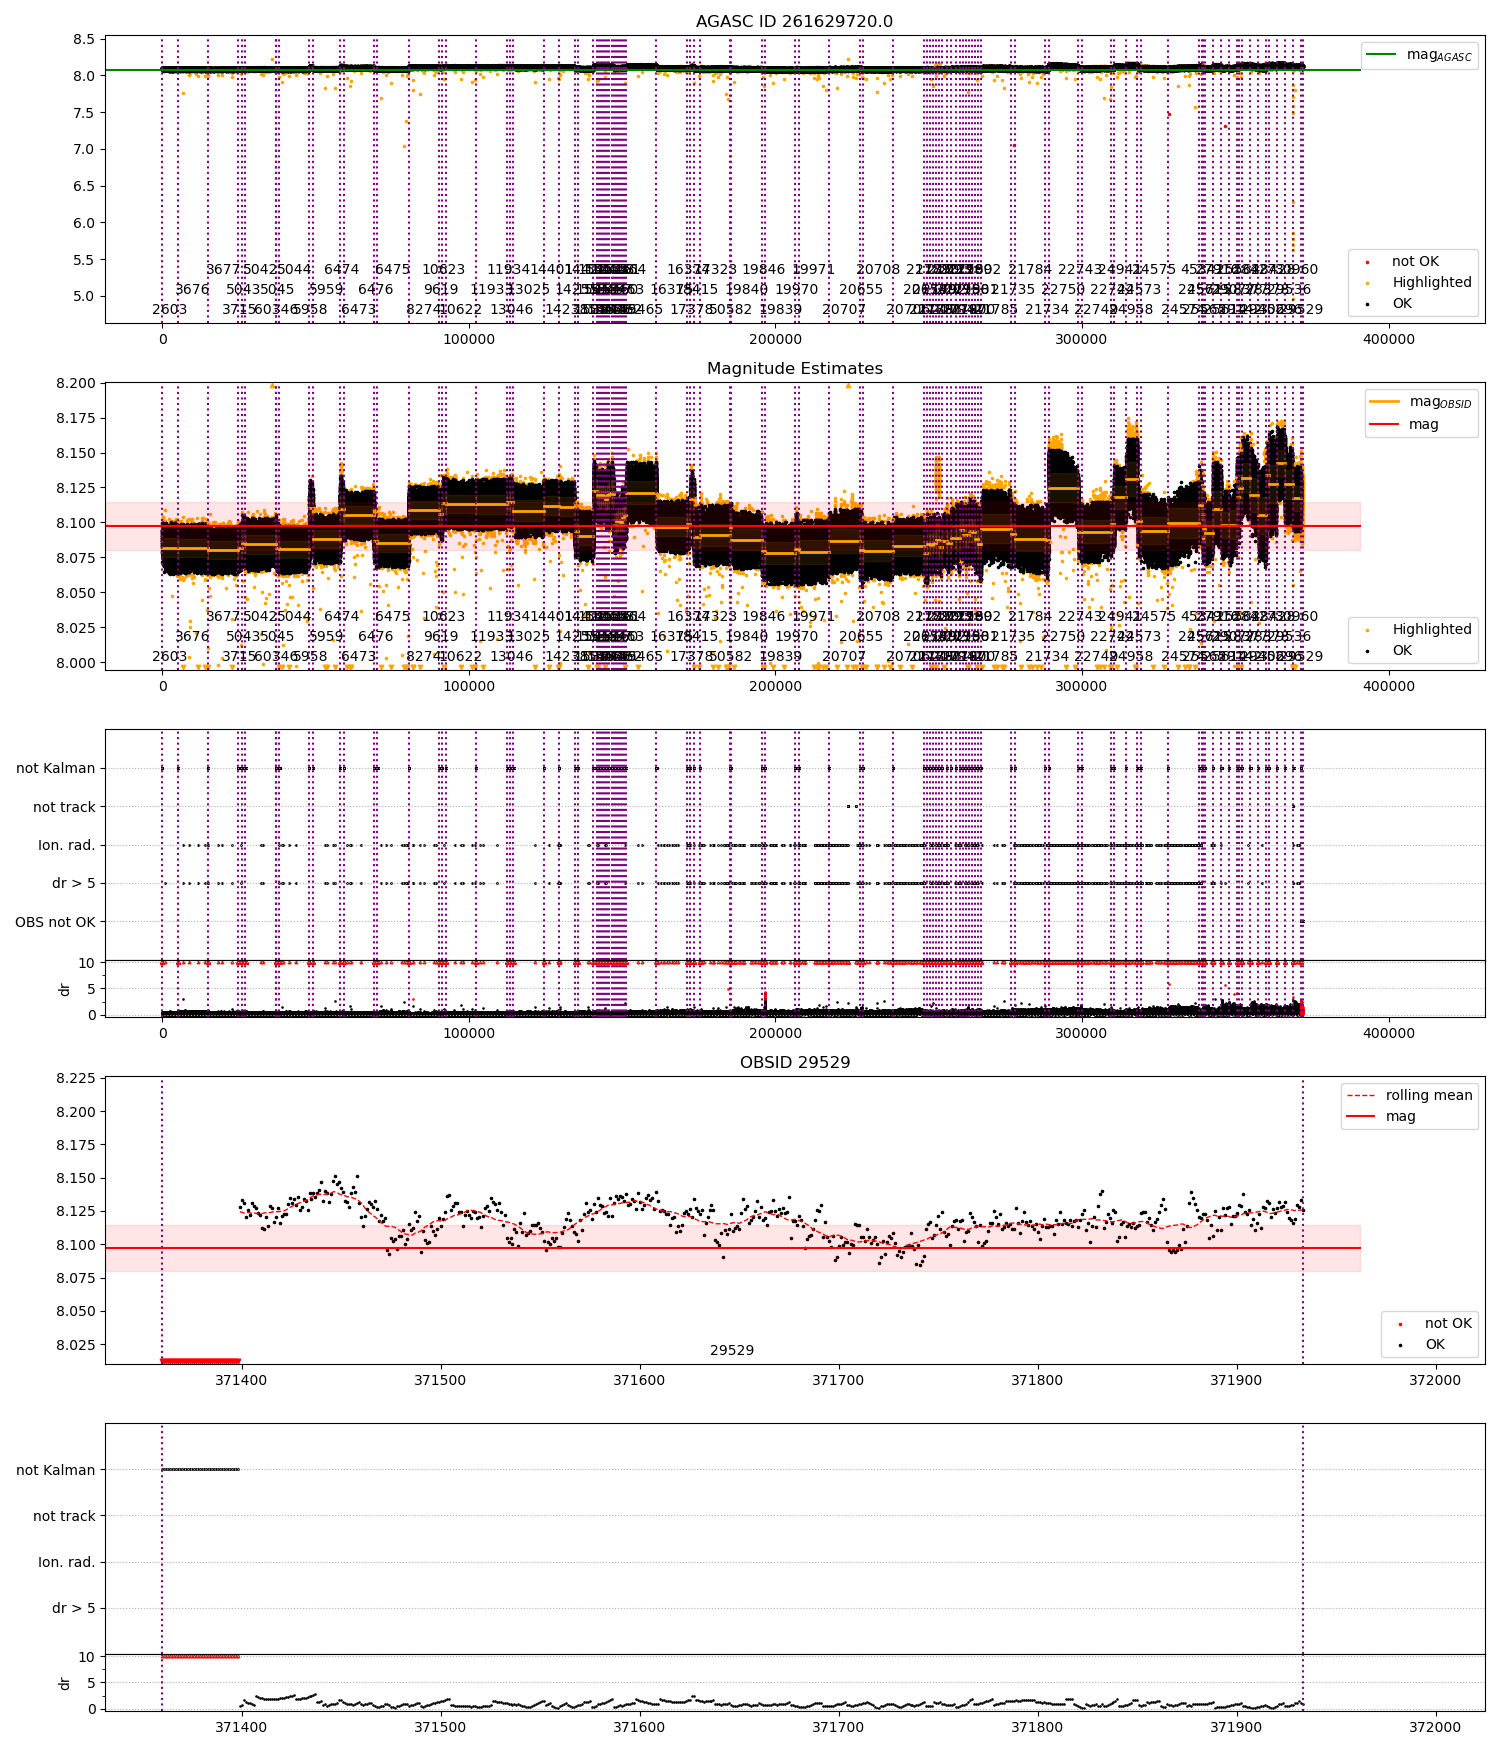Click the 7.0 y-tick of top plot
This screenshot has width=1500, height=1750.
click(x=84, y=149)
